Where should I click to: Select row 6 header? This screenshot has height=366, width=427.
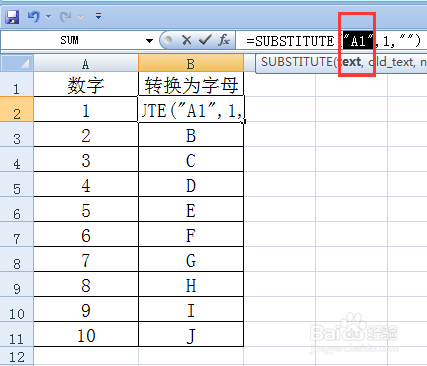click(17, 209)
